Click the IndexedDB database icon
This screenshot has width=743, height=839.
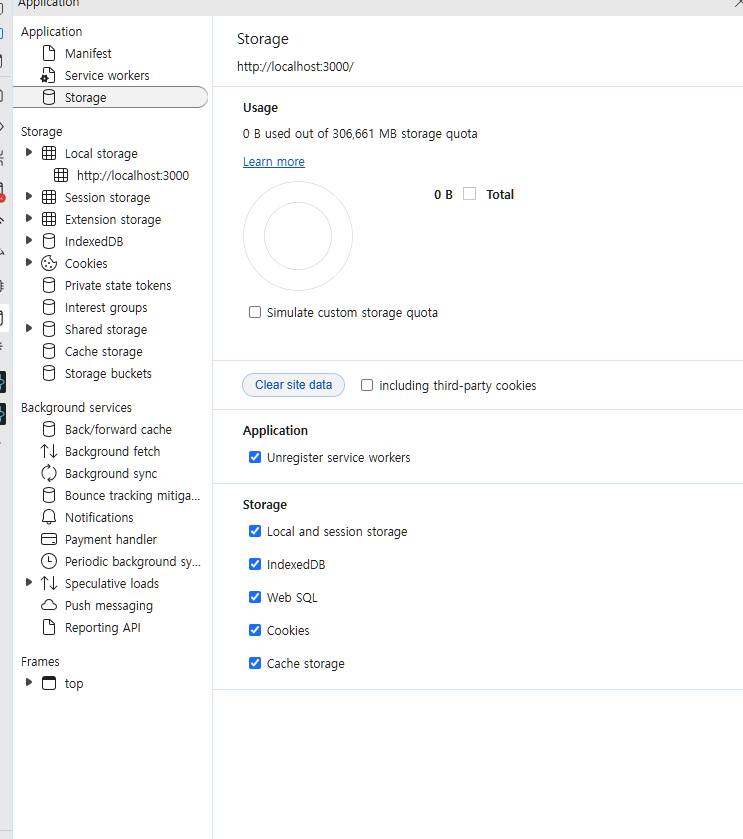[49, 241]
